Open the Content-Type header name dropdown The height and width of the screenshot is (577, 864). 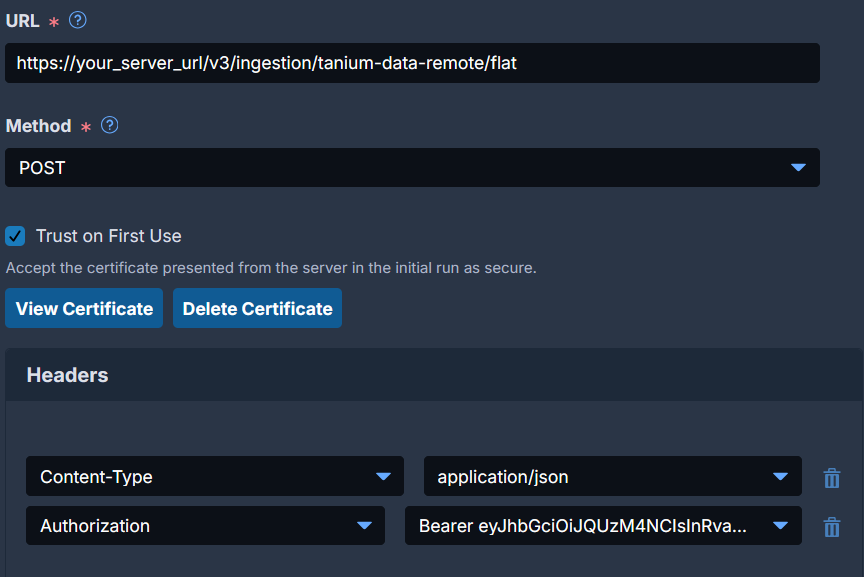(x=215, y=476)
